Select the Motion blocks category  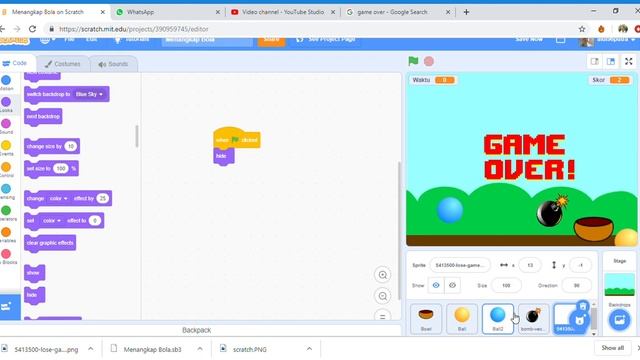(6, 82)
